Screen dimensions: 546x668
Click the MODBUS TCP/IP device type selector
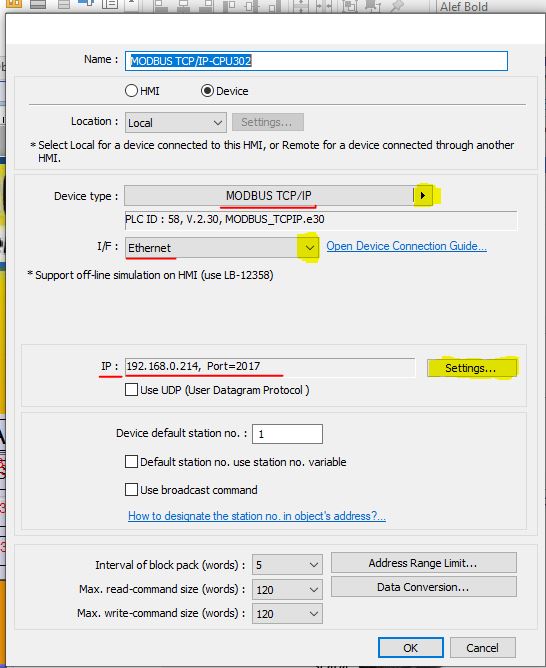[x=269, y=196]
